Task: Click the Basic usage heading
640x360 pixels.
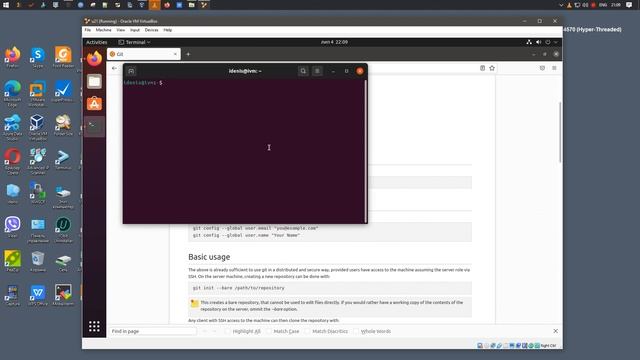Action: 209,257
